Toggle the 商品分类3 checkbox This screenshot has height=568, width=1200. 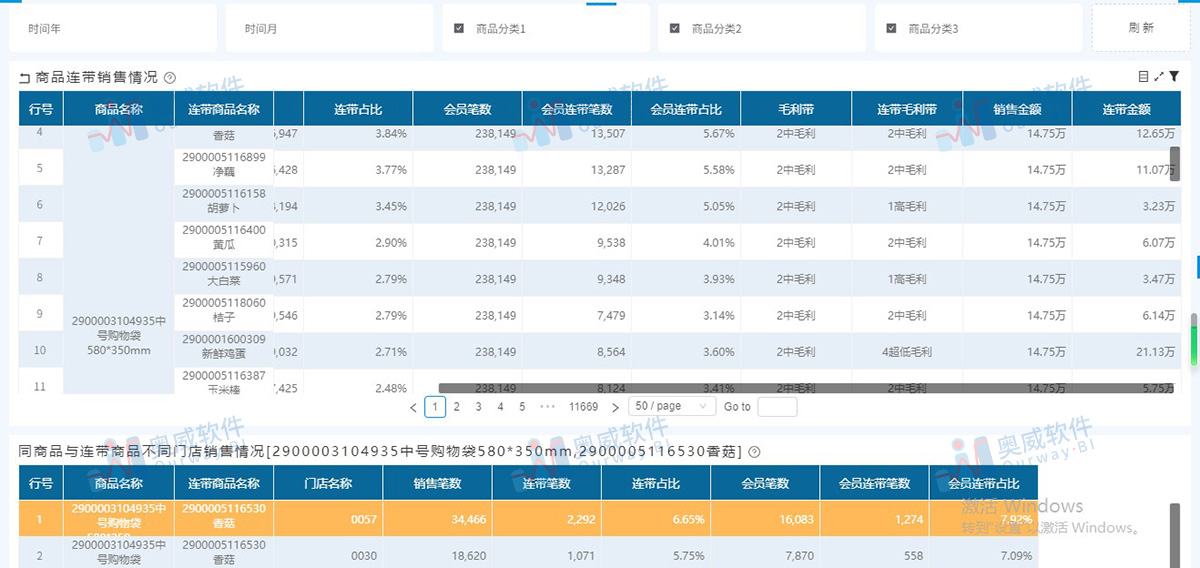pos(891,29)
